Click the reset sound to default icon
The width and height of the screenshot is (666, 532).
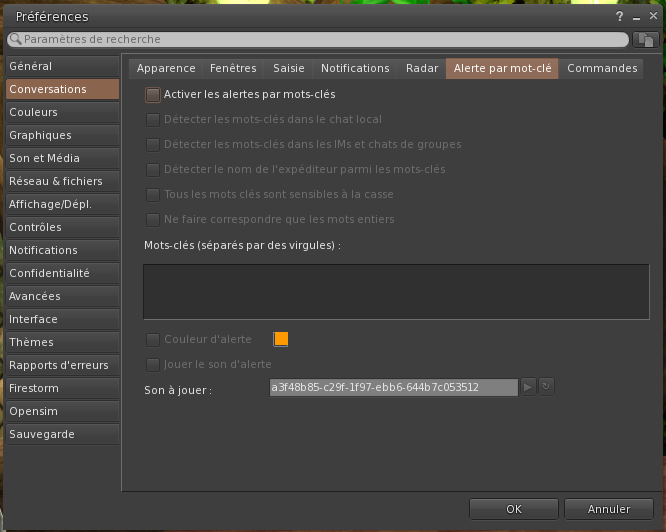click(547, 387)
